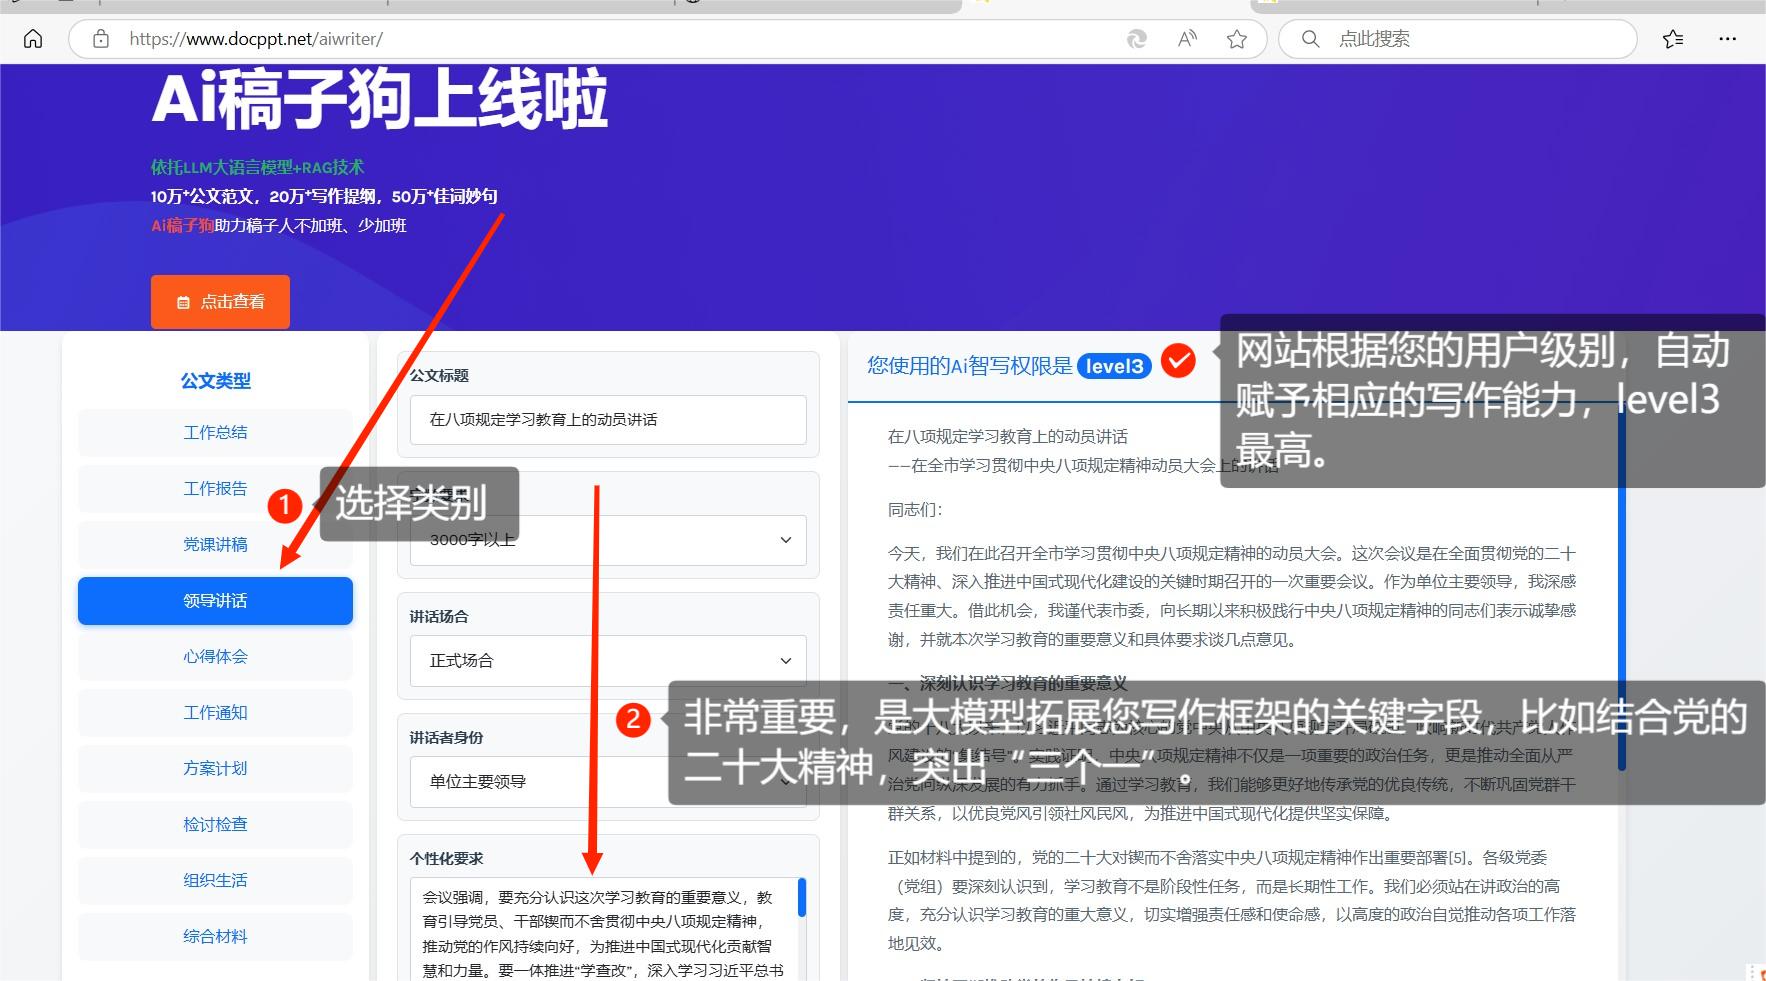Select 工作通知 document type
Screen dimensions: 1766x981
click(215, 713)
